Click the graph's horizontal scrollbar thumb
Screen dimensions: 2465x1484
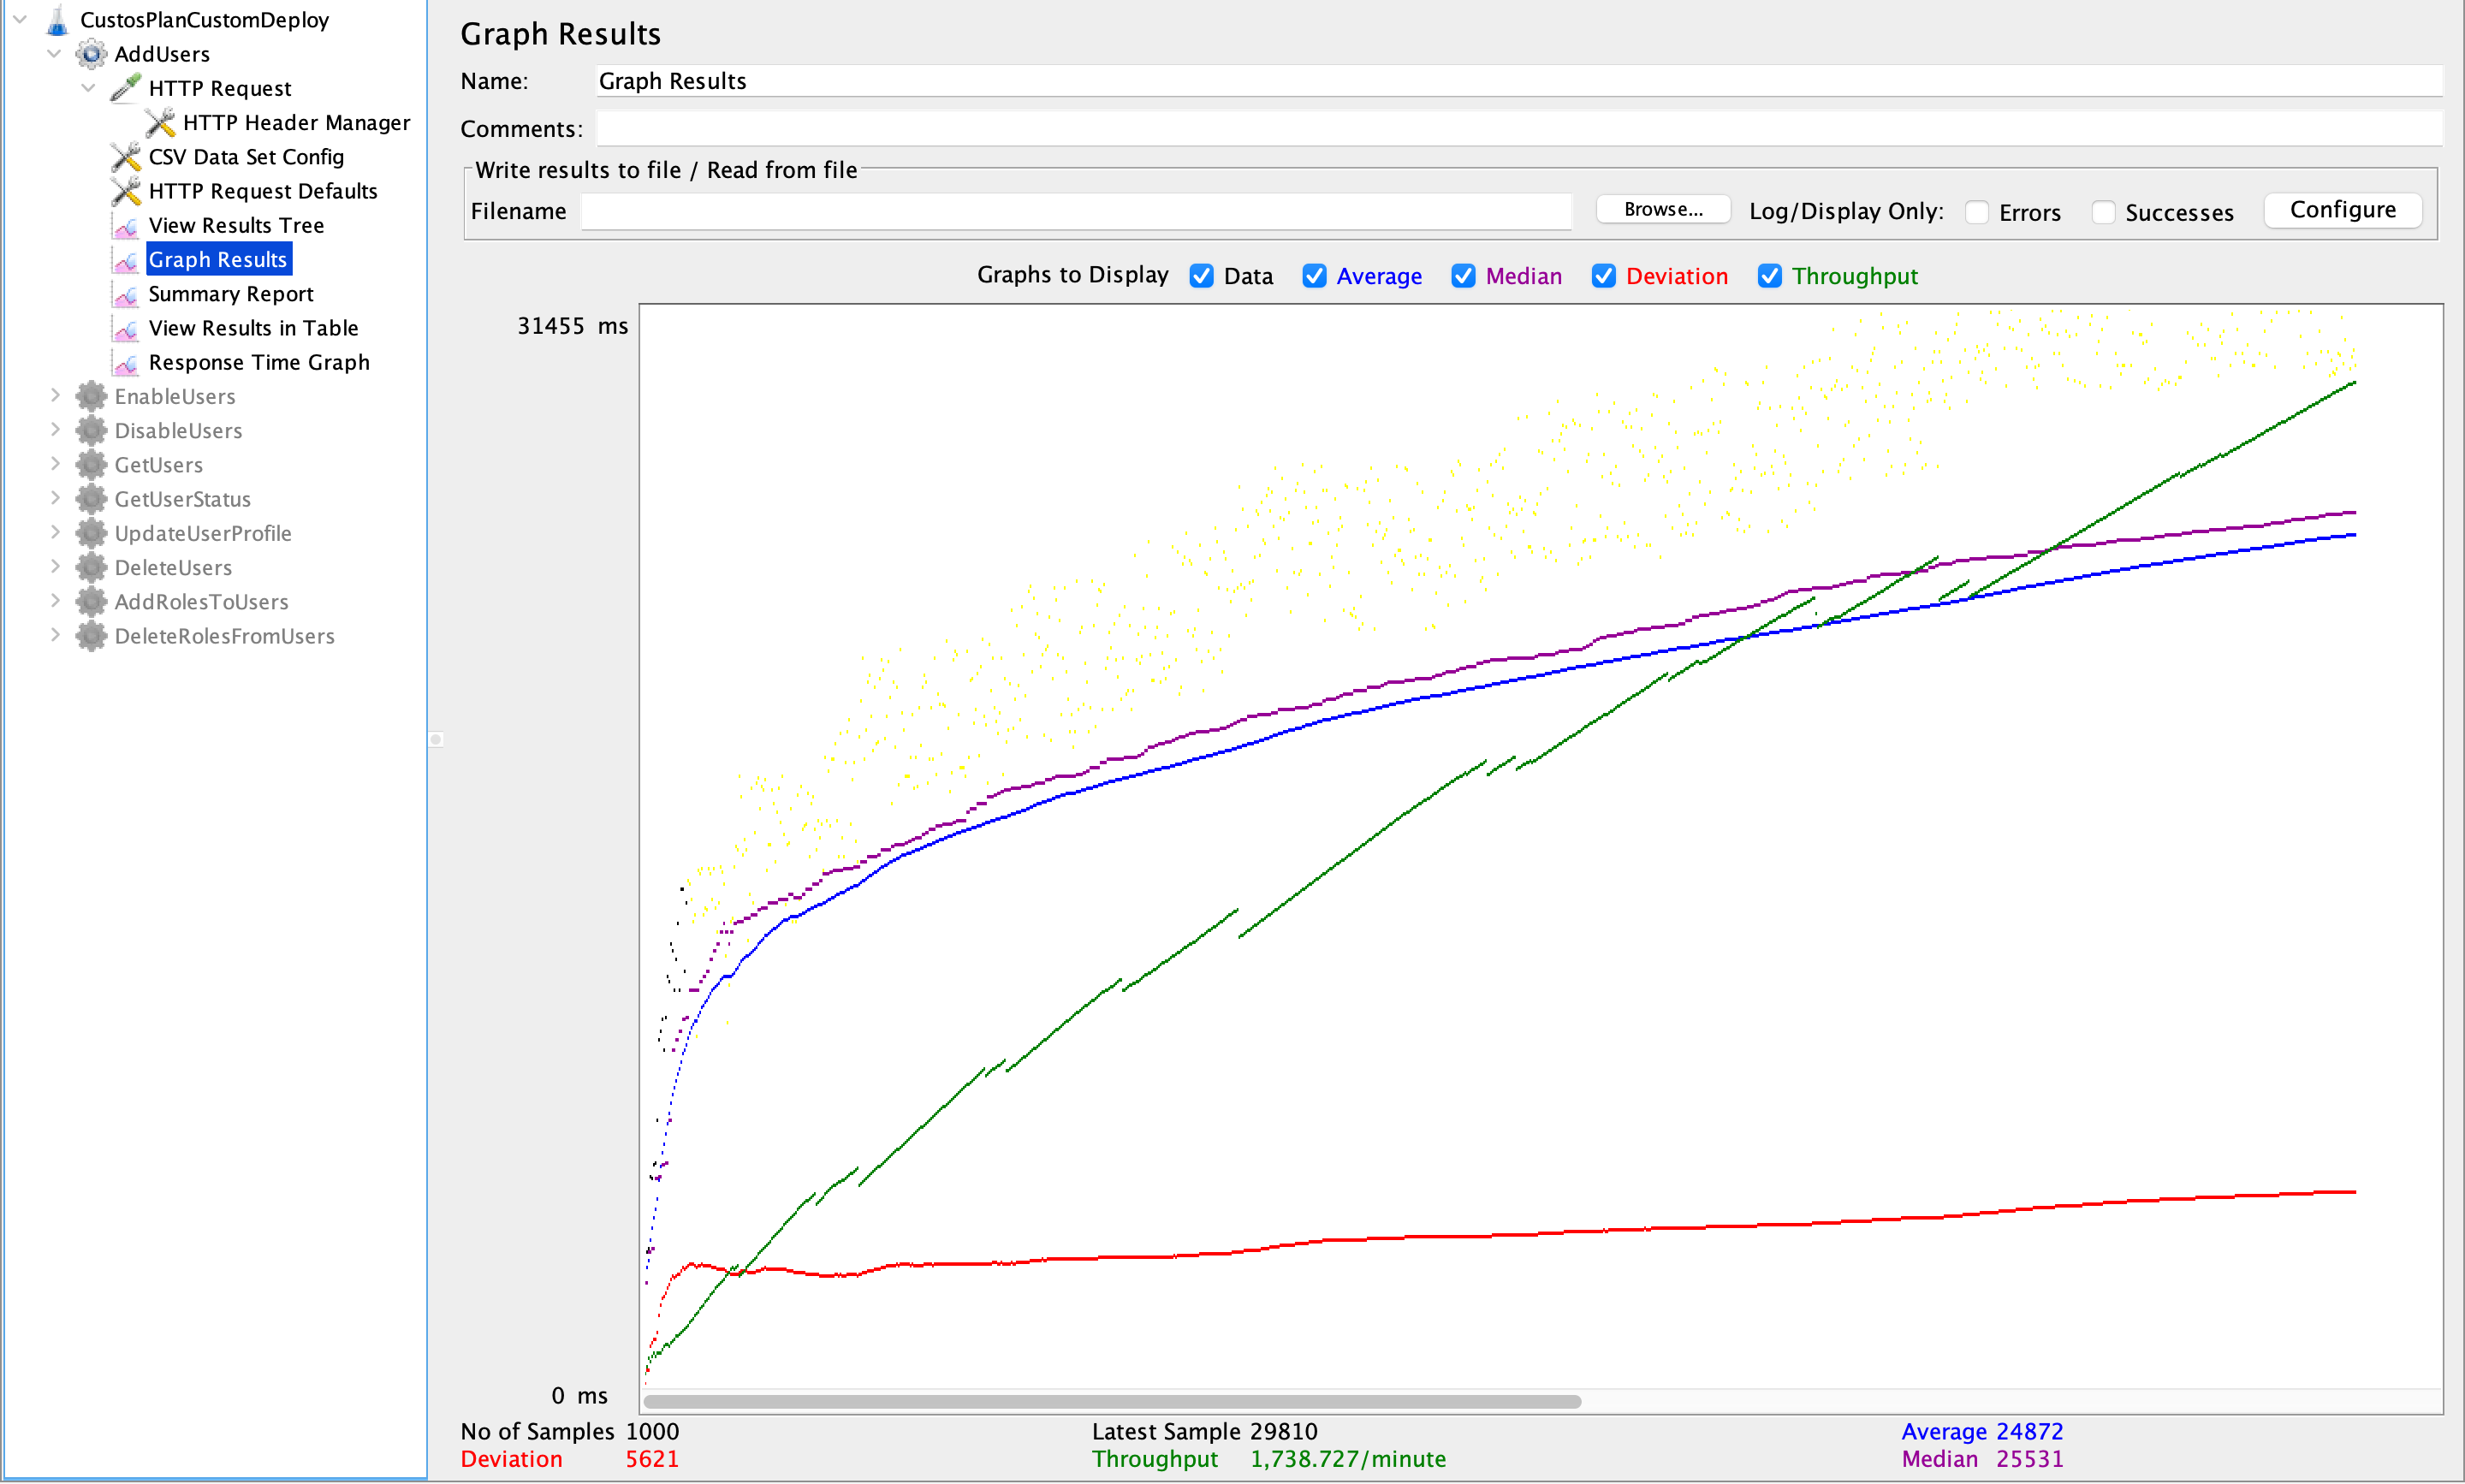tap(1112, 1401)
